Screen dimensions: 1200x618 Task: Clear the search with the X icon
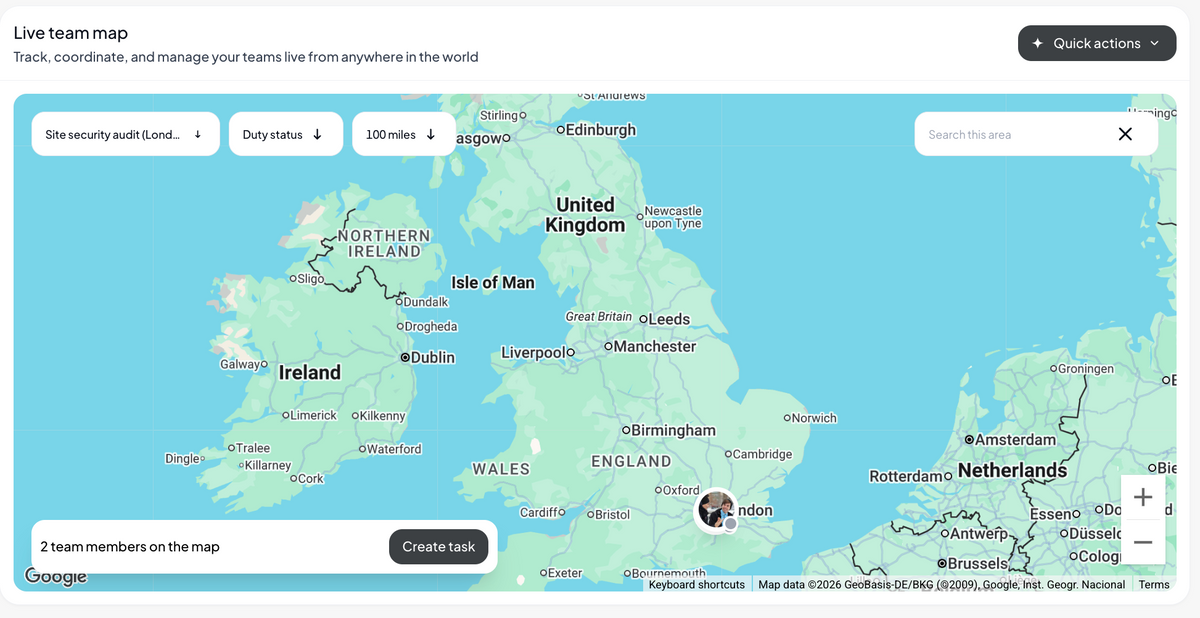[1125, 134]
